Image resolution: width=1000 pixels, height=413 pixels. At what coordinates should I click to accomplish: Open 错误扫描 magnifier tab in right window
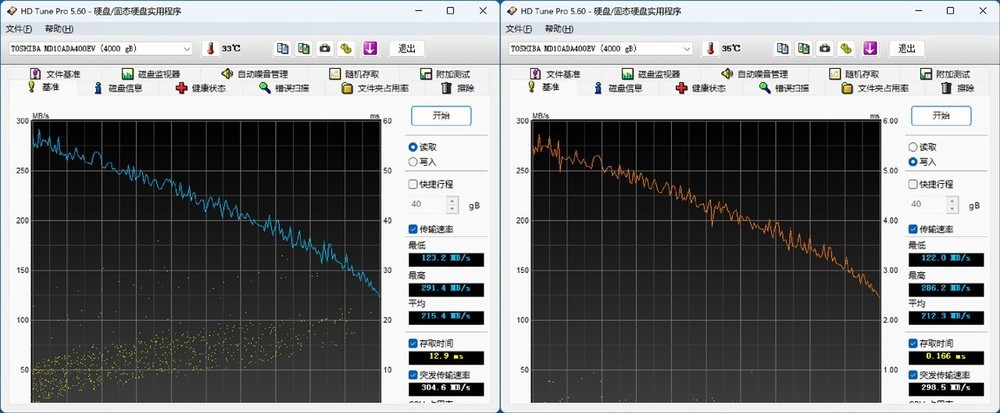tap(792, 88)
